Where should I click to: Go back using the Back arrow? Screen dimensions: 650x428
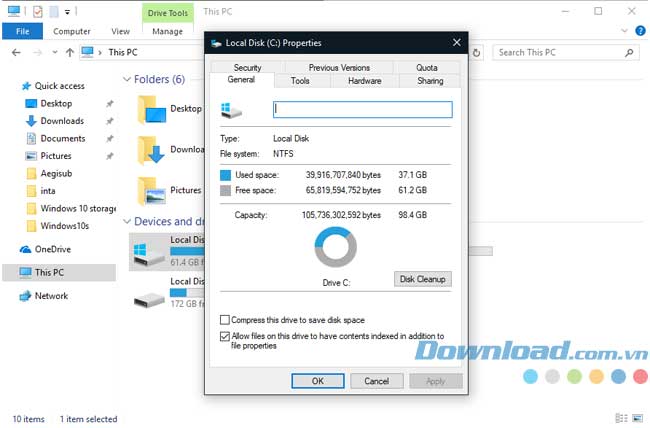pos(16,53)
